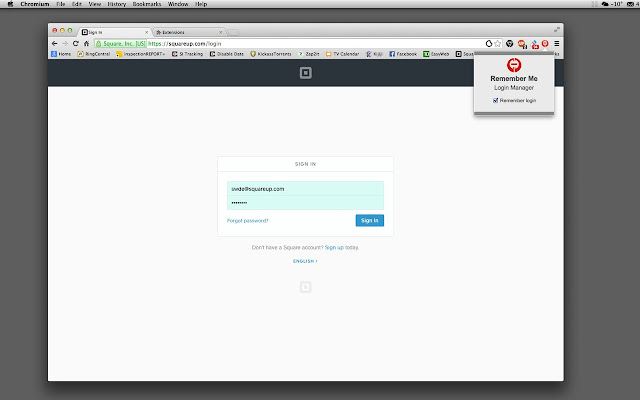Screen dimensions: 640x400
Task: Open the Facebook bookmark
Action: [x=403, y=54]
